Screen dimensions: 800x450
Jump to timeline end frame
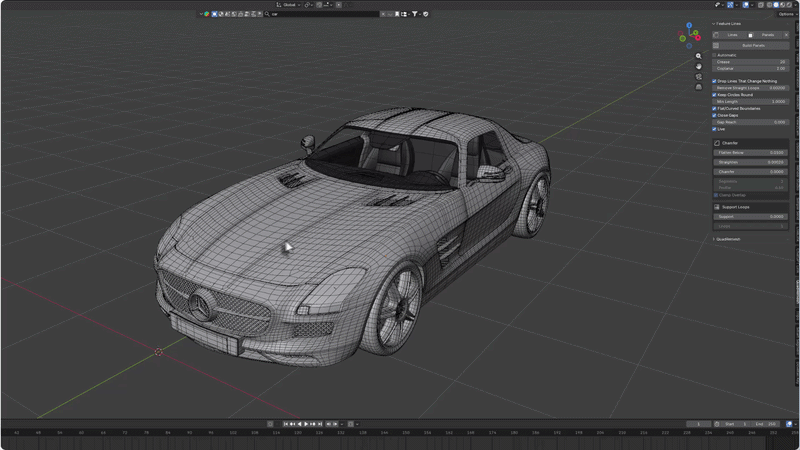[320, 424]
